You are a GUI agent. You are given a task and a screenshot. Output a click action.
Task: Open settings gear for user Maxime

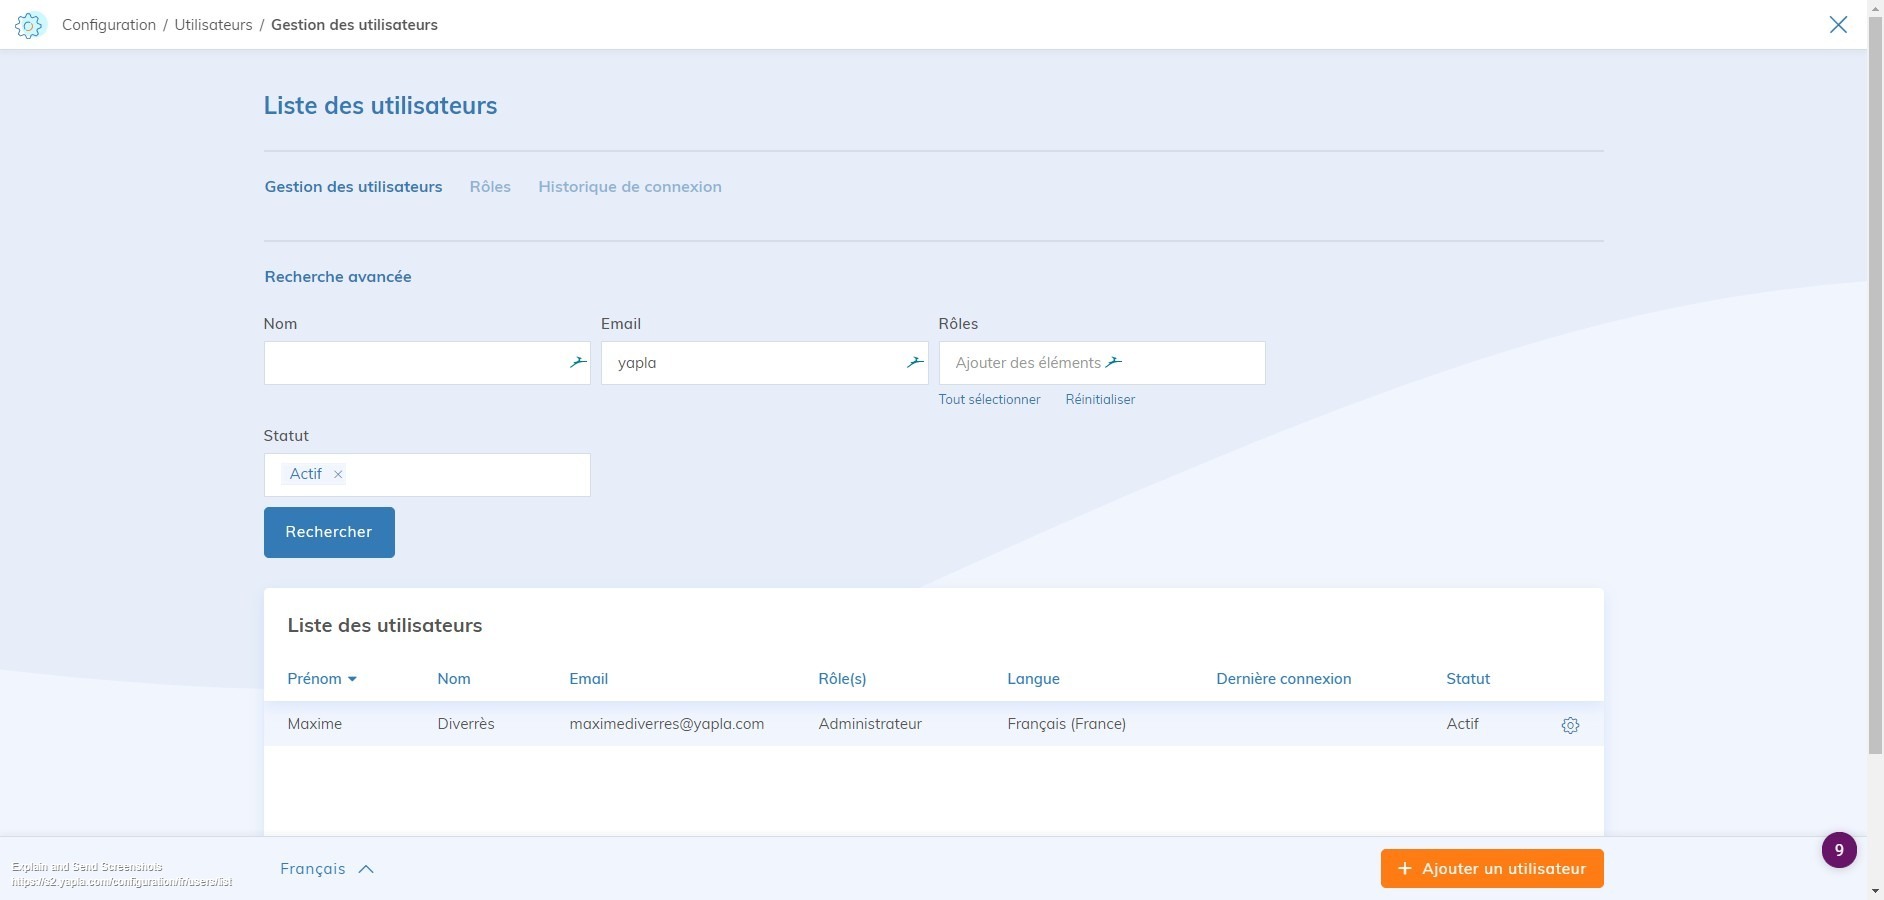pyautogui.click(x=1570, y=725)
